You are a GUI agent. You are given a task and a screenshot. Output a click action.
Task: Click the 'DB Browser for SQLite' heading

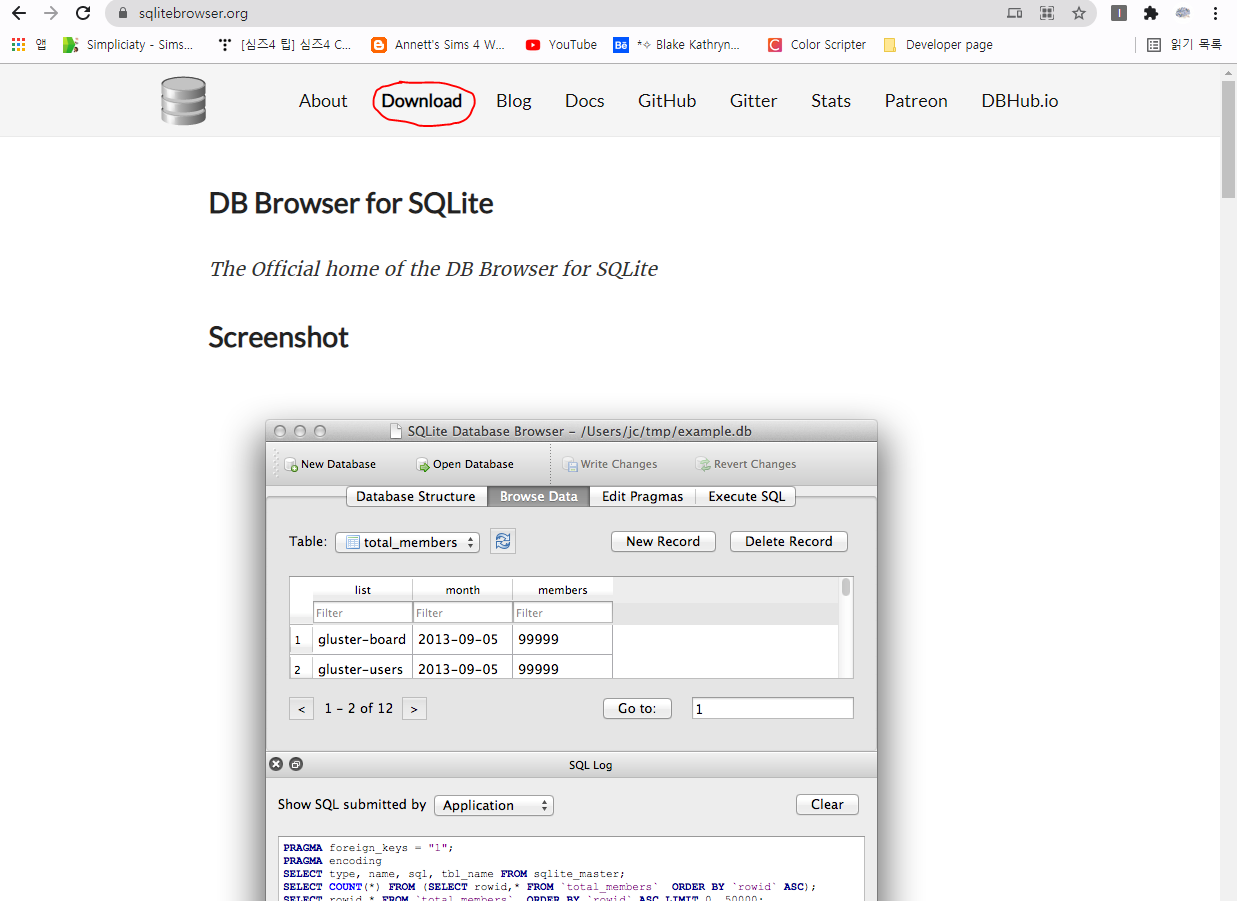[351, 203]
